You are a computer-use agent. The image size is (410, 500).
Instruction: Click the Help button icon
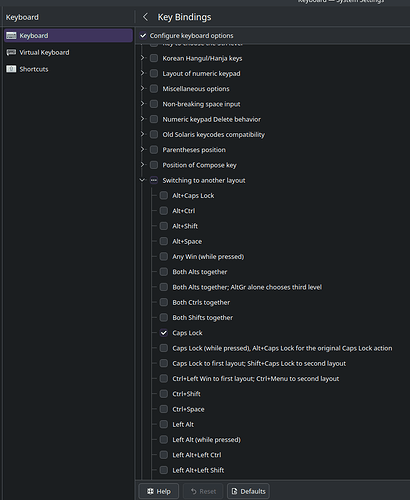150,491
